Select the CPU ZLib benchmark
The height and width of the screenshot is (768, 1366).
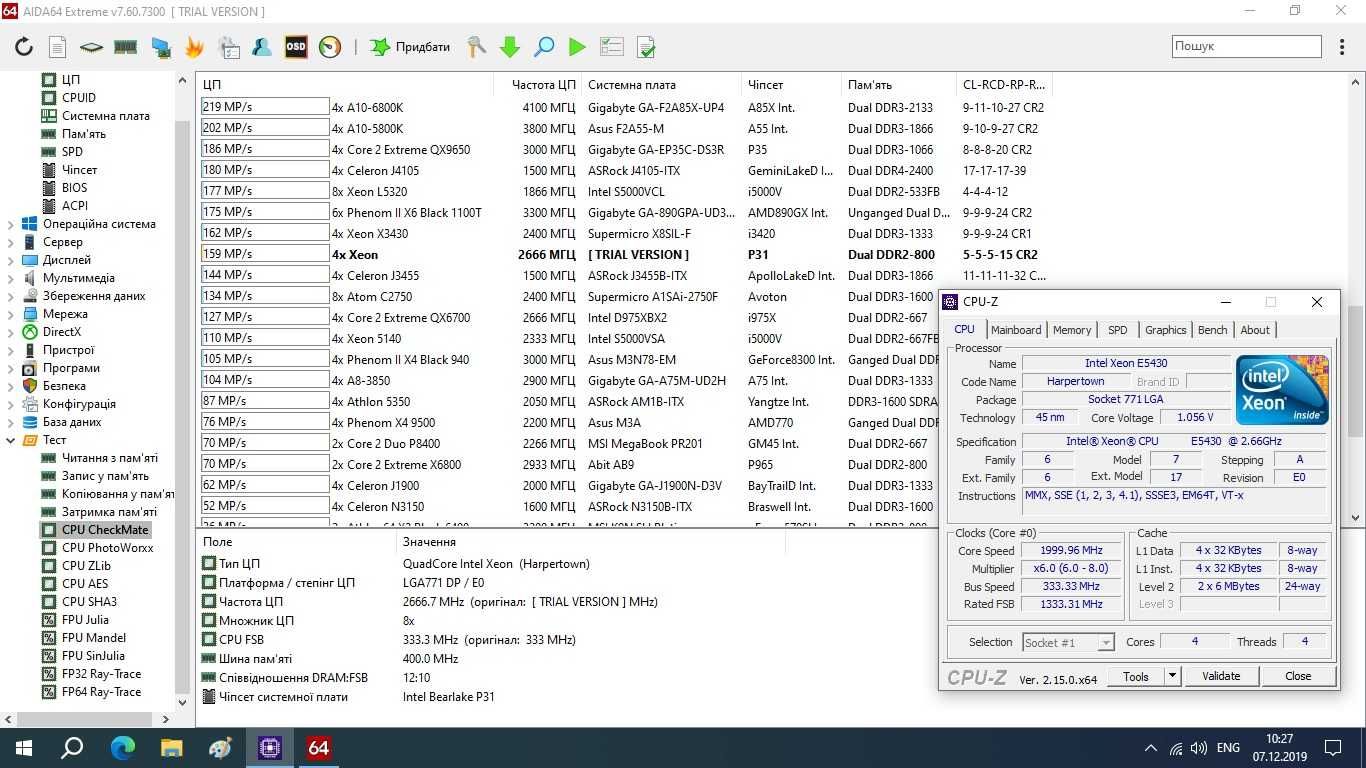click(x=86, y=566)
